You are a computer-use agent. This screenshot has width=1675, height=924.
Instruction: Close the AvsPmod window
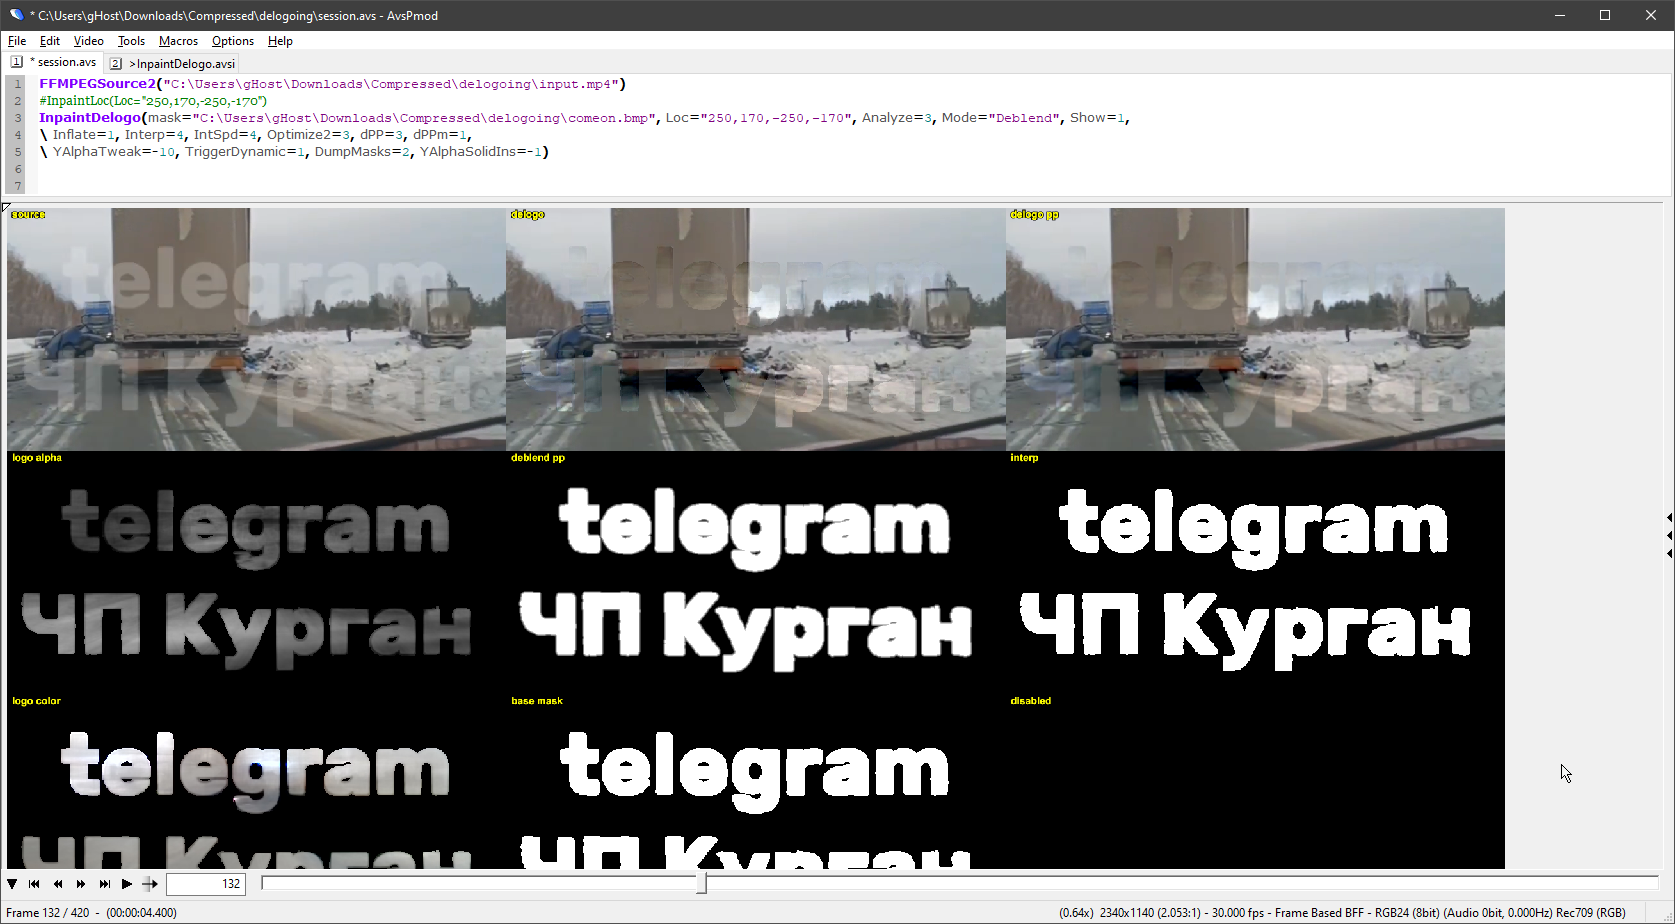pos(1651,15)
